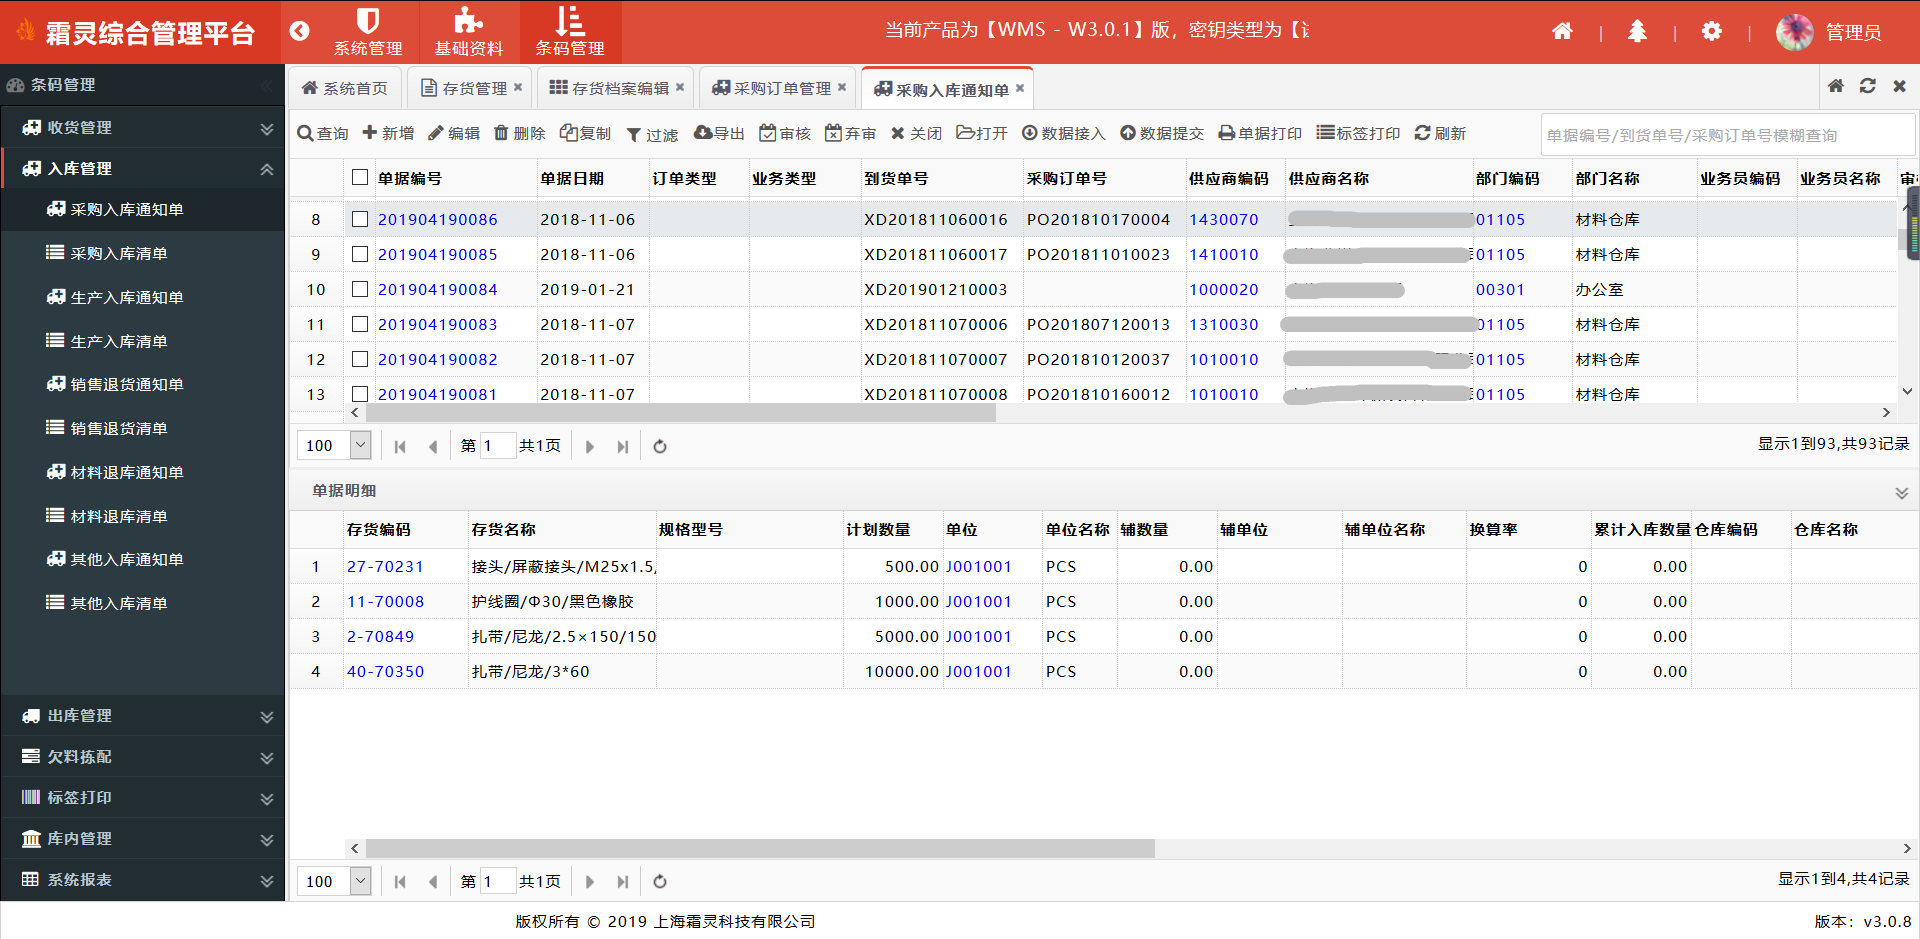
Task: Open the page size dropdown in upper pager
Action: coord(361,446)
